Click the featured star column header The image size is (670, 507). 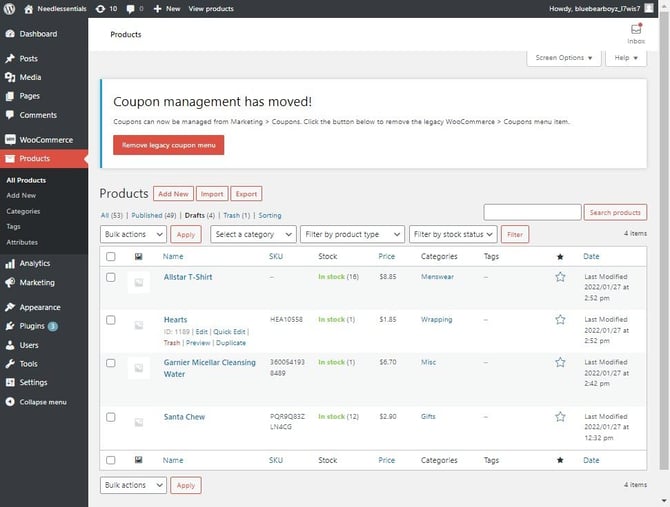(x=560, y=256)
